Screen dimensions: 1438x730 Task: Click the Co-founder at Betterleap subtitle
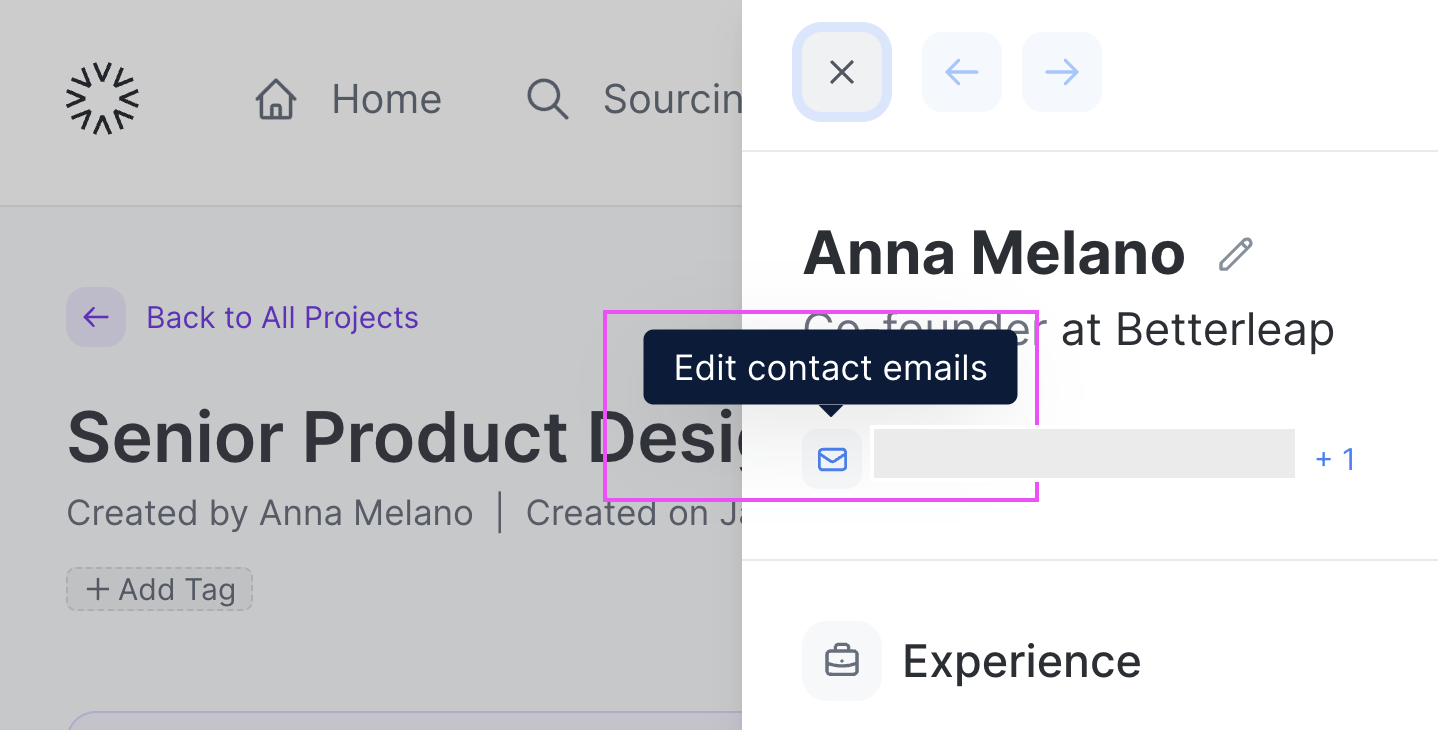point(1069,329)
